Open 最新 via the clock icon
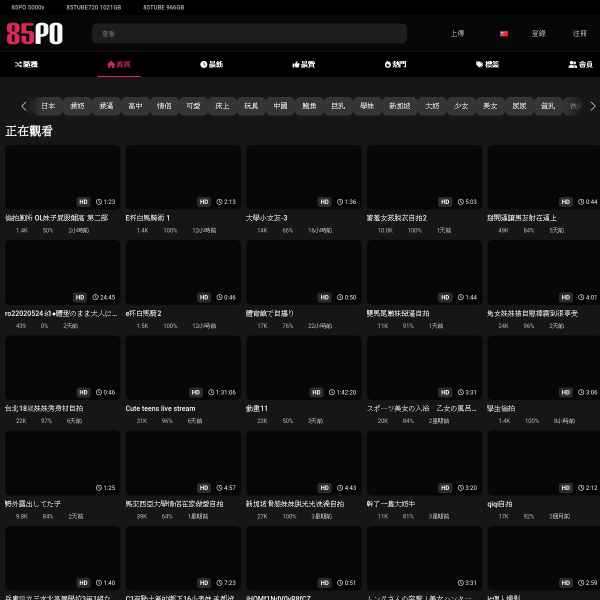 204,64
